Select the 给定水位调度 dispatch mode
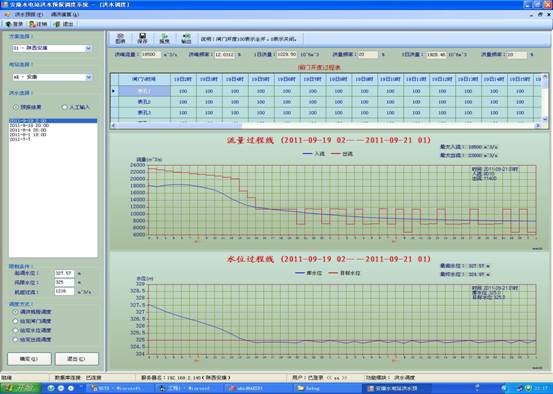The height and width of the screenshot is (394, 553). point(32,330)
